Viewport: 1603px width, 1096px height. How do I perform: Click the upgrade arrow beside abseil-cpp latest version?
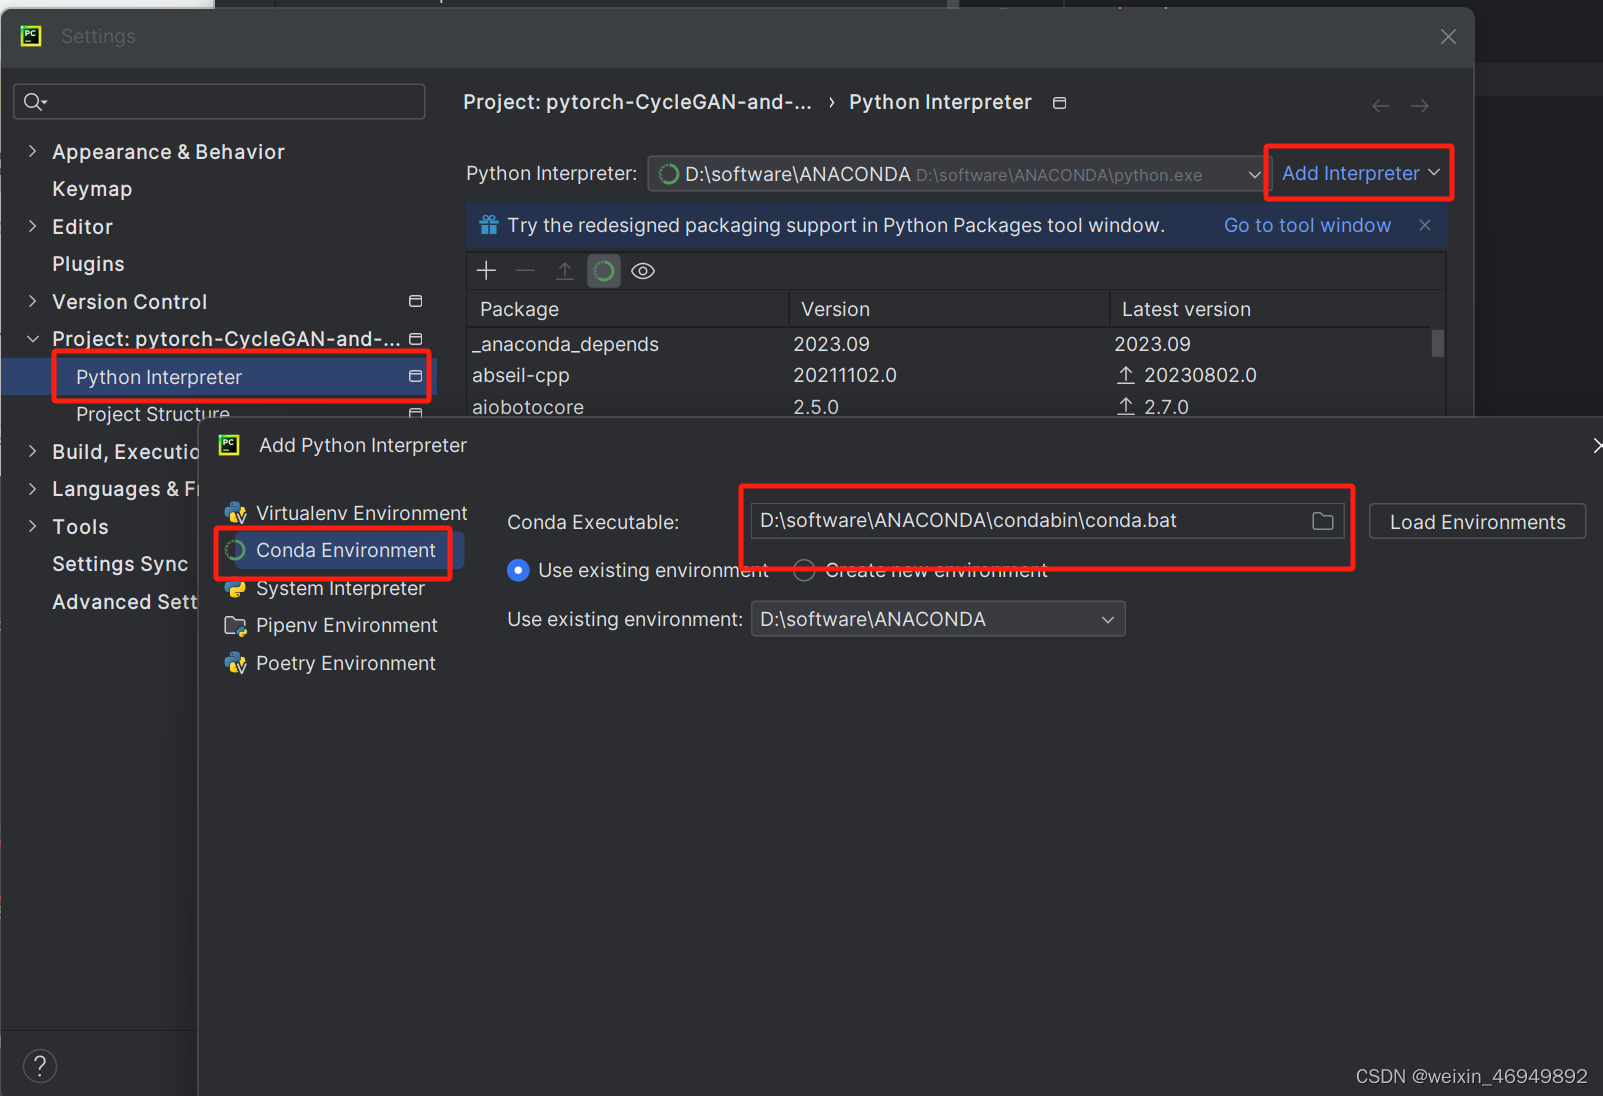coord(1126,375)
